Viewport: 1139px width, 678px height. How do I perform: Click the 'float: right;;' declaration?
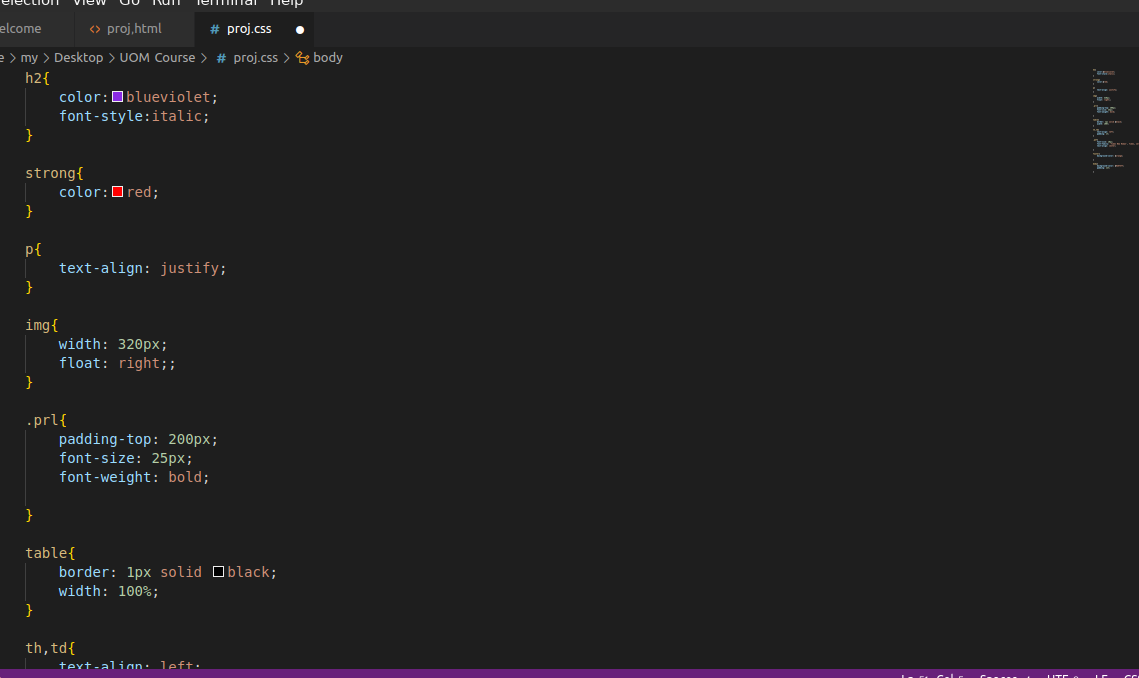click(117, 363)
